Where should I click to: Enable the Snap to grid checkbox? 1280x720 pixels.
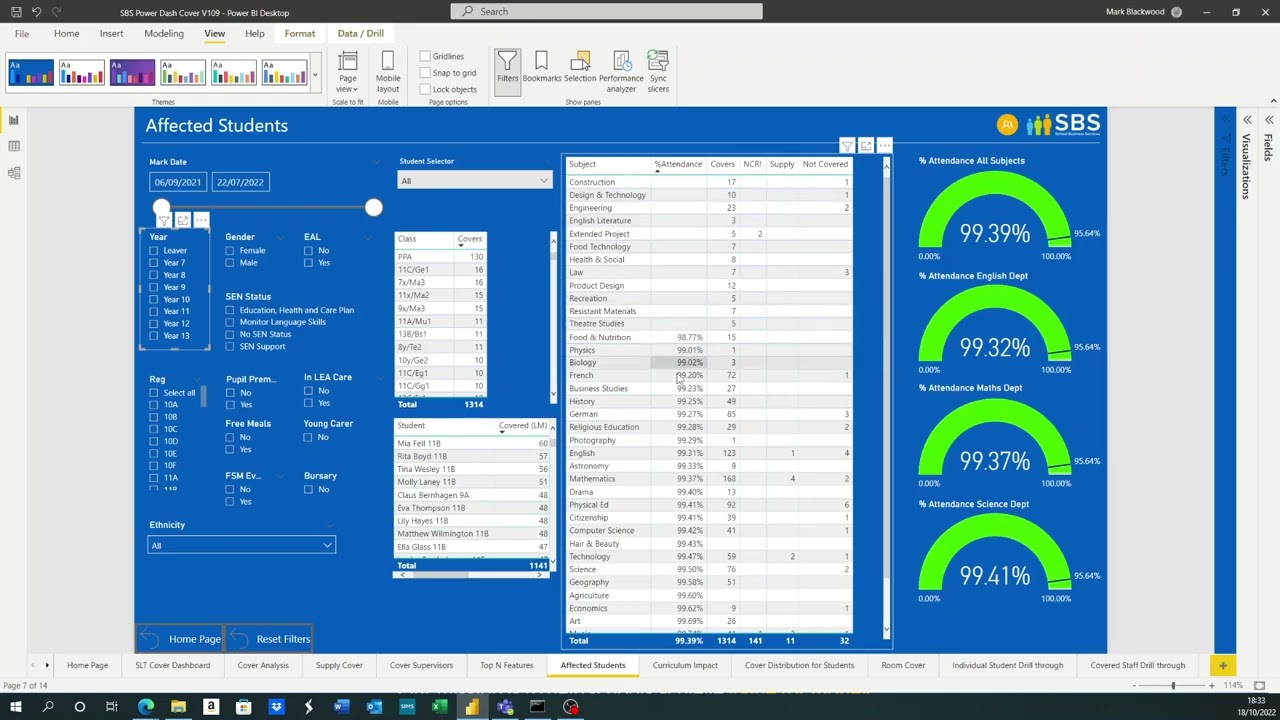coord(425,73)
